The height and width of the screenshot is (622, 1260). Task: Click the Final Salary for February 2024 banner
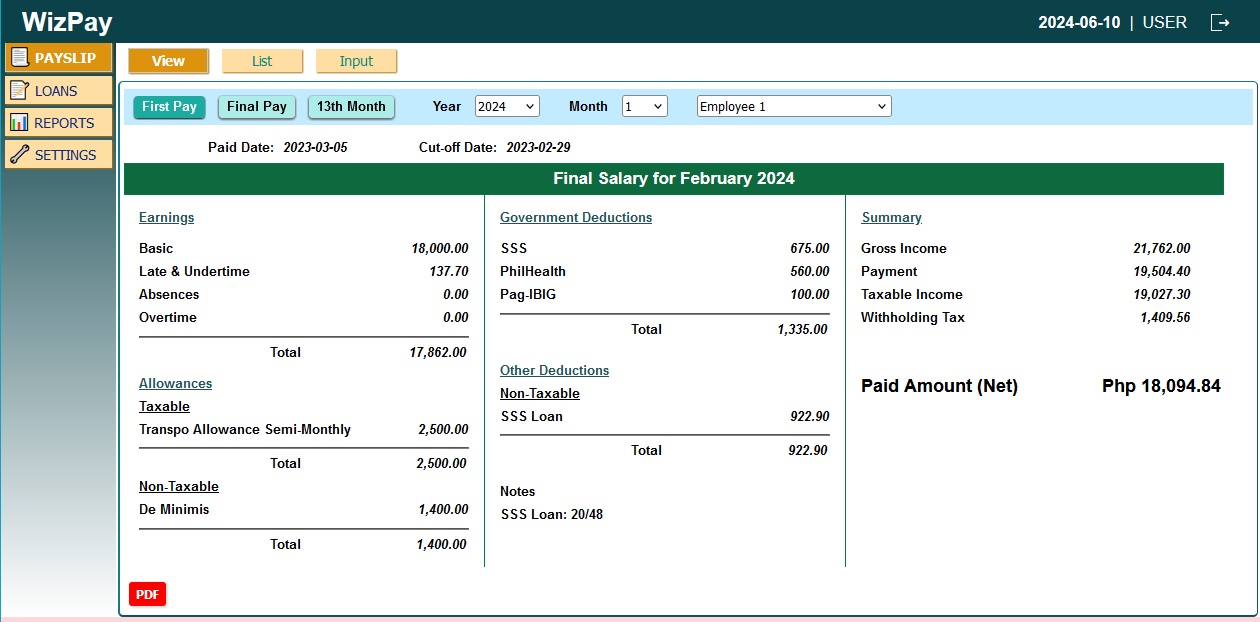click(x=673, y=179)
